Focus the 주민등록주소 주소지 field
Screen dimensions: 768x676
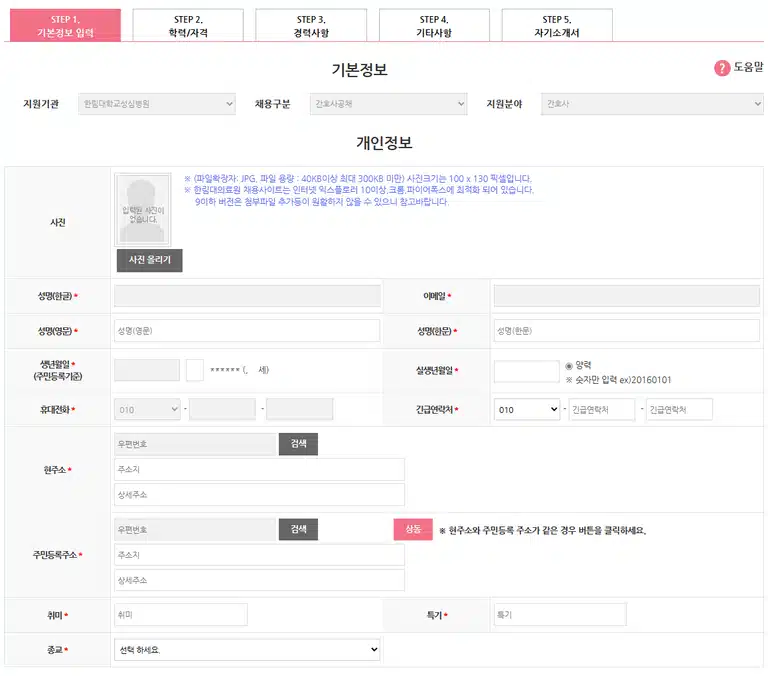point(260,555)
